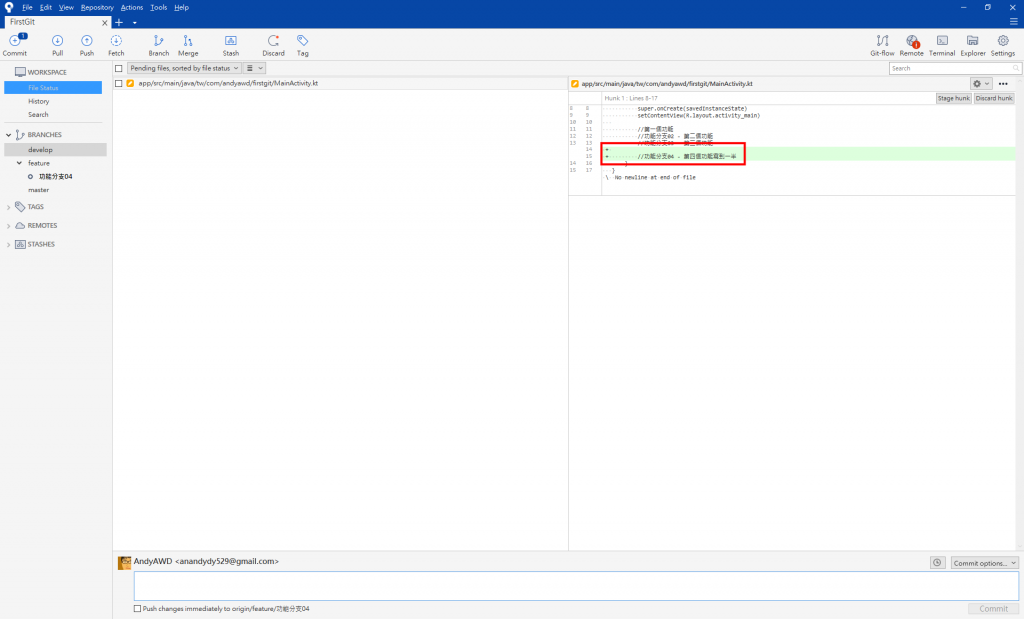Click the Commit button at bottom right
The image size is (1024, 619).
coord(993,609)
